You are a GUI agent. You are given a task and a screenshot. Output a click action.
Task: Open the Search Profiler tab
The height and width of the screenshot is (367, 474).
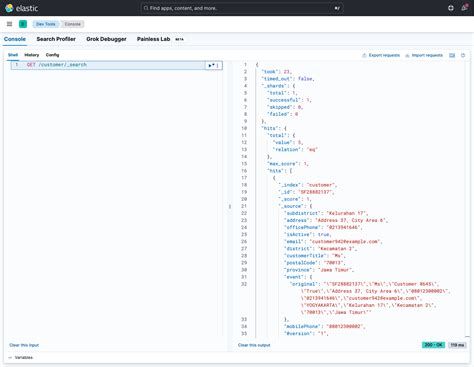(x=56, y=39)
